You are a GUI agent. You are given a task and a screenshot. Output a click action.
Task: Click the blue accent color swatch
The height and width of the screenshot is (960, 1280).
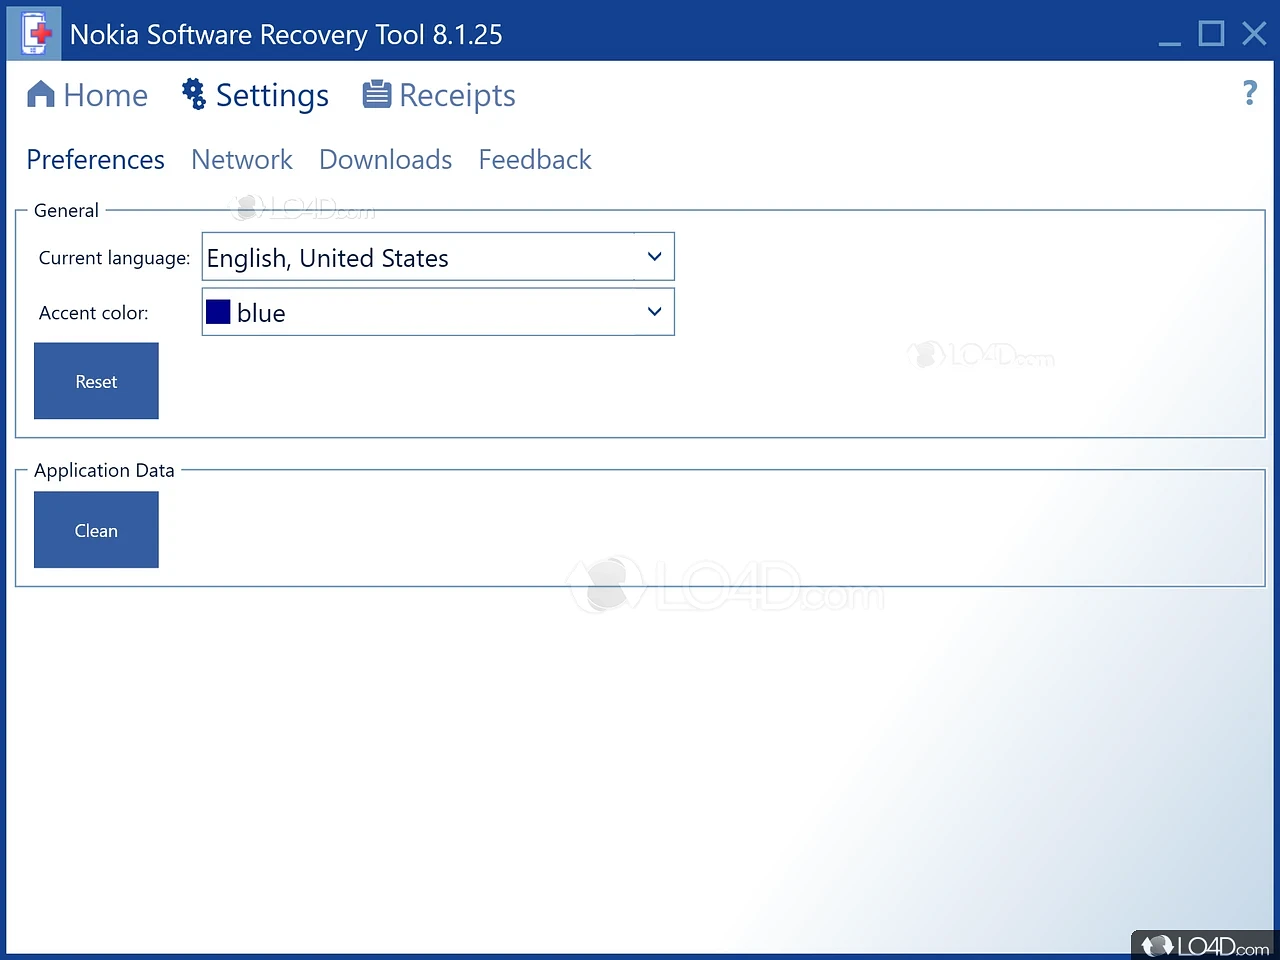tap(218, 312)
